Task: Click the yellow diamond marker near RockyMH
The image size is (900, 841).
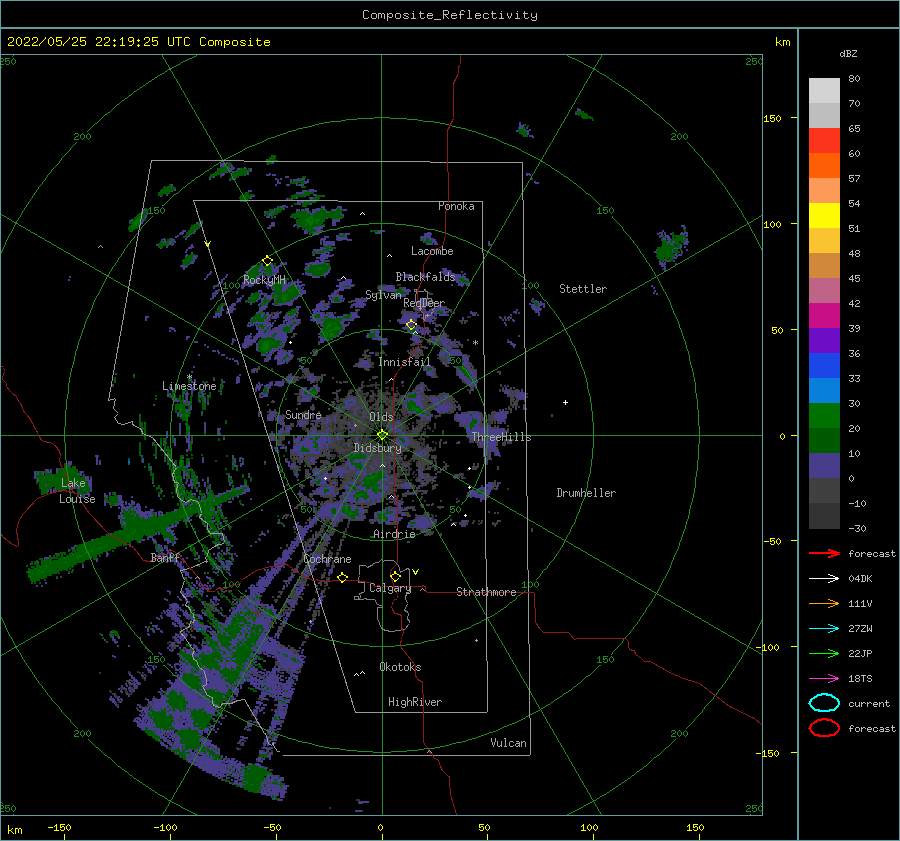Action: point(267,261)
